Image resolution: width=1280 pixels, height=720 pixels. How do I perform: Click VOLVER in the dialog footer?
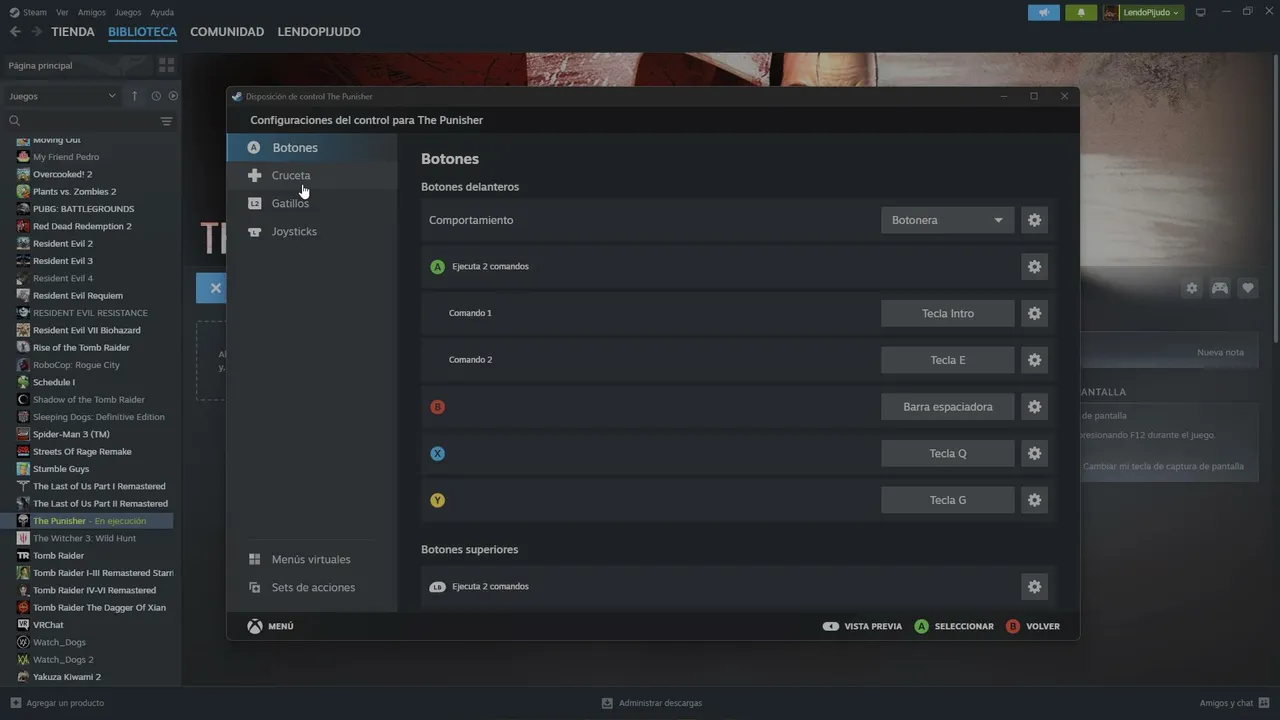(1033, 626)
